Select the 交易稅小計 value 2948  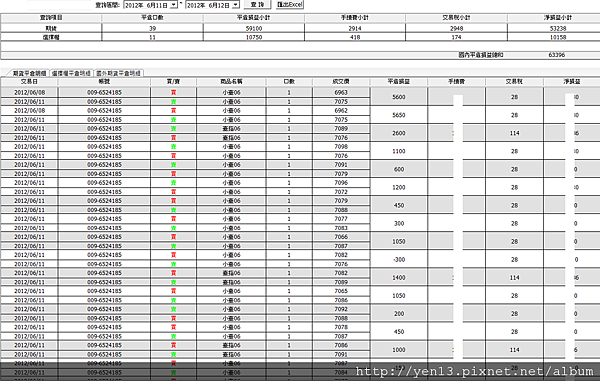coord(457,28)
